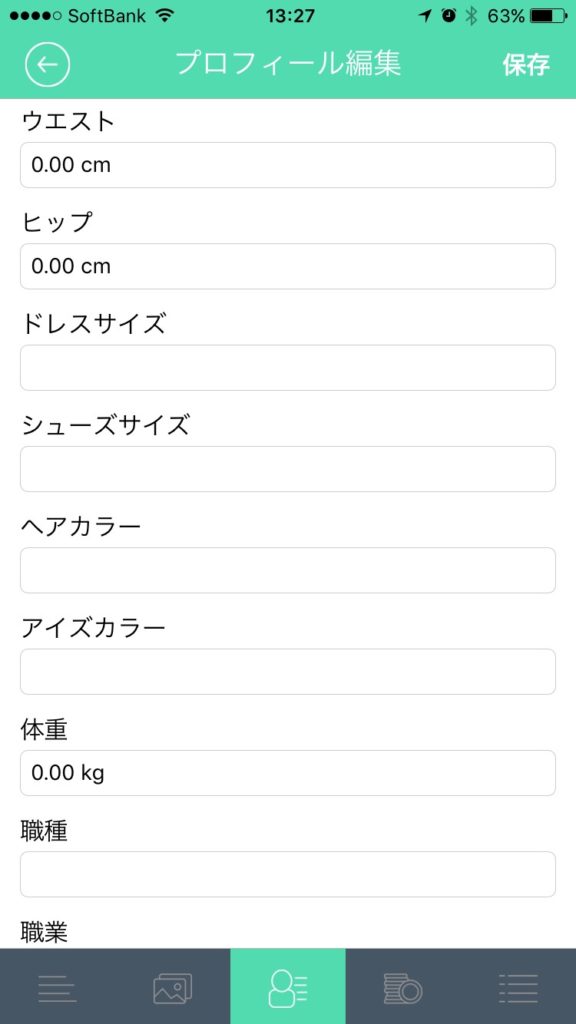Focus the 職種 job type field
576x1024 pixels.
pyautogui.click(x=287, y=873)
